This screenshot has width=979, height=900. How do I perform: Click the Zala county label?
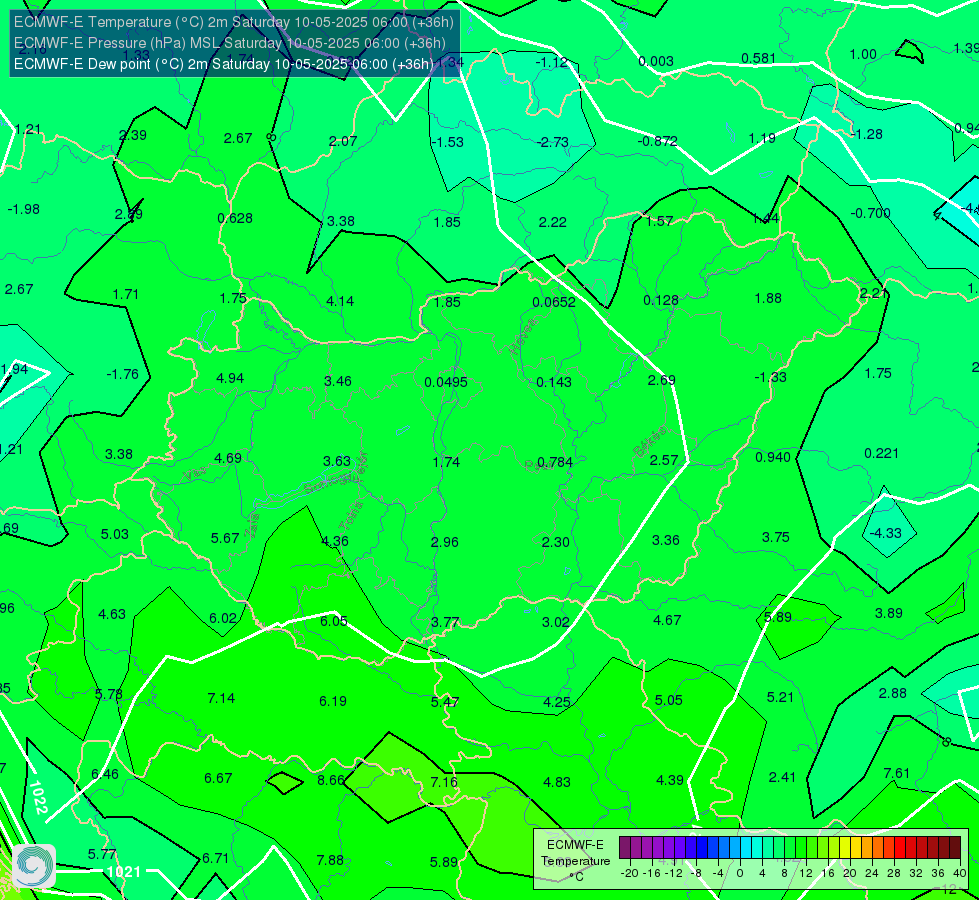[x=252, y=525]
